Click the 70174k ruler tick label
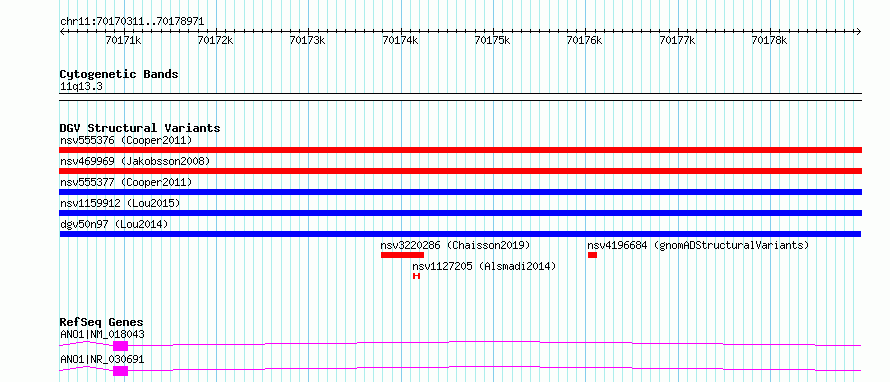The height and width of the screenshot is (382, 890). point(400,40)
